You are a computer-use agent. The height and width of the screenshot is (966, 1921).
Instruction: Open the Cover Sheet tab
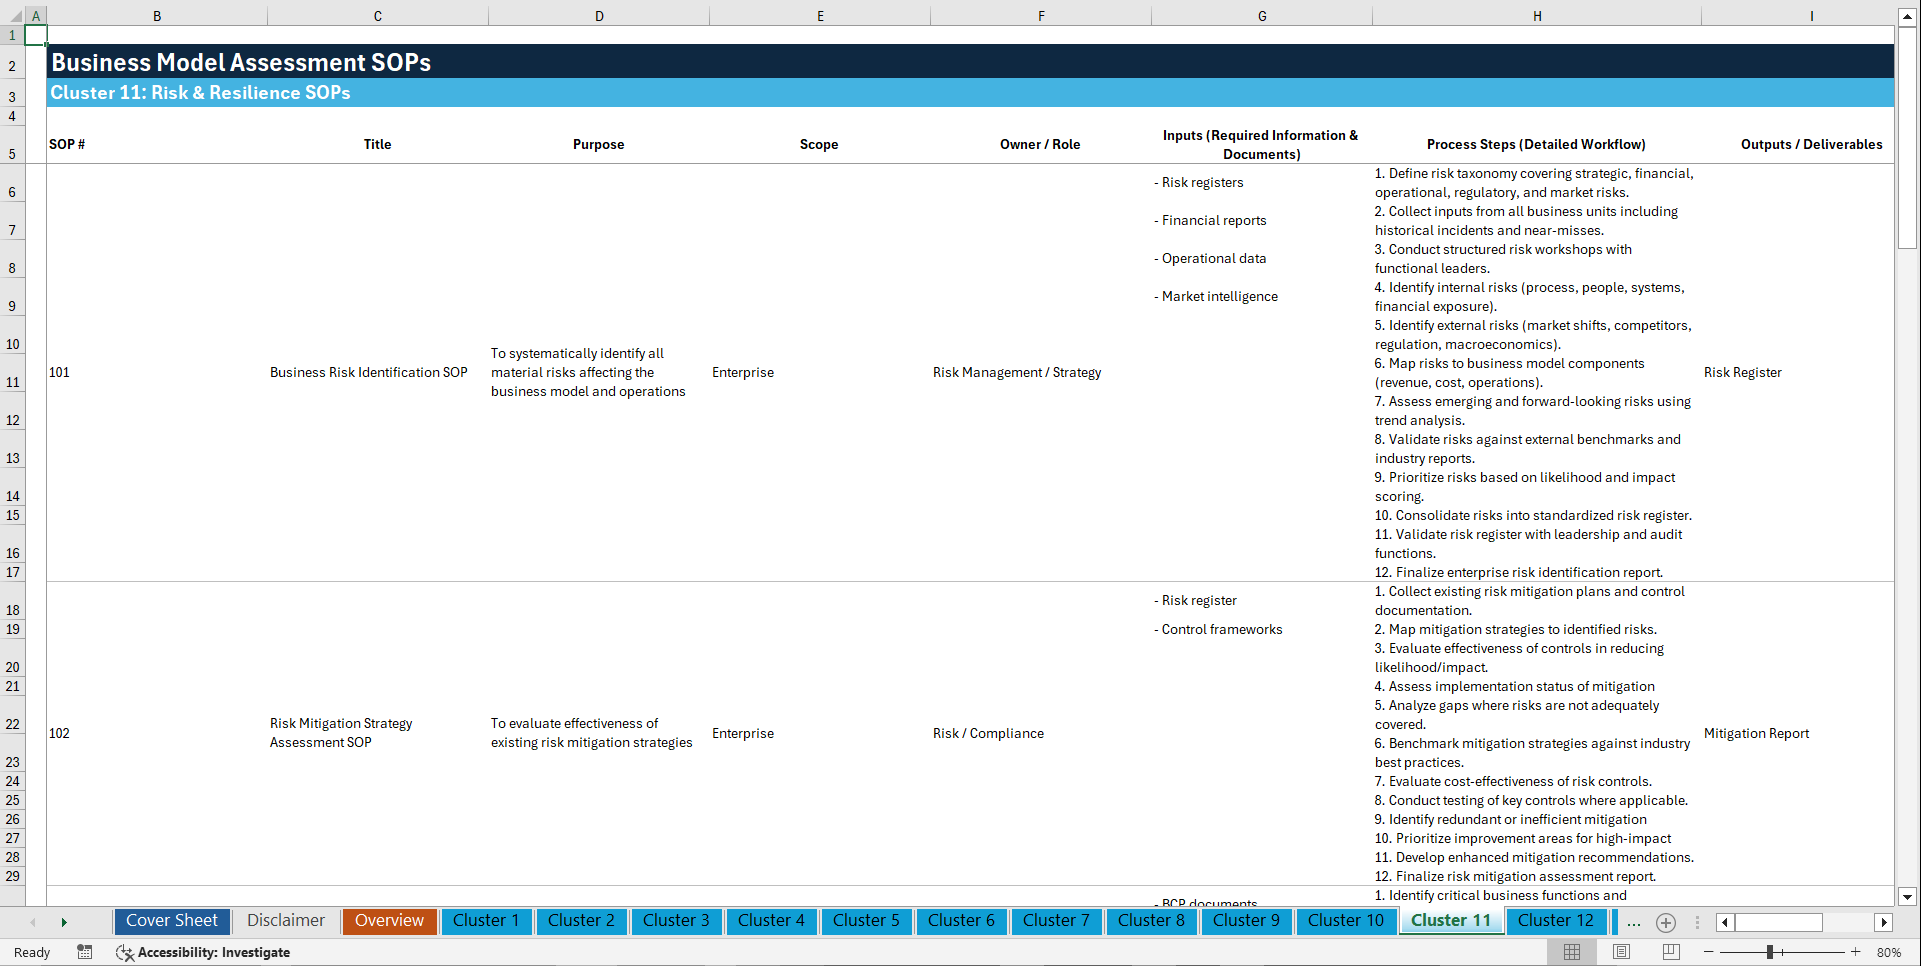[172, 921]
